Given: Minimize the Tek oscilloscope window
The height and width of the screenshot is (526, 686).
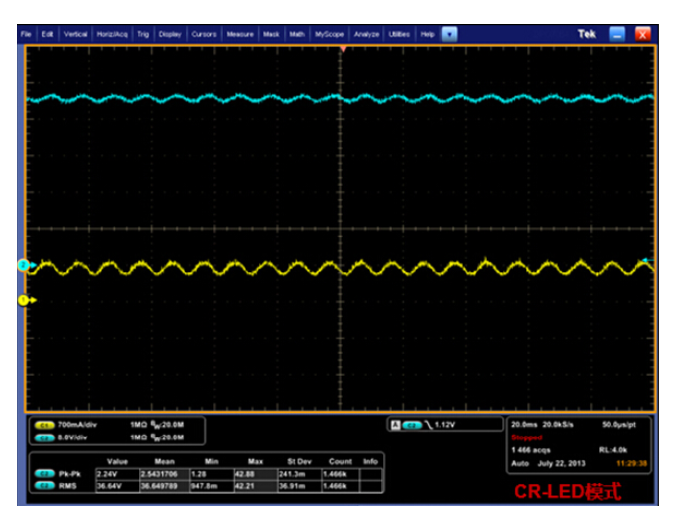Looking at the screenshot, I should [x=617, y=34].
